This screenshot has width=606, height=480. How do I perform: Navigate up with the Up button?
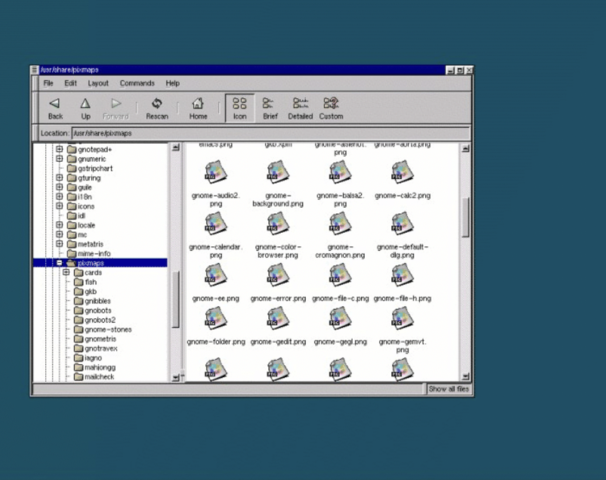pyautogui.click(x=85, y=109)
